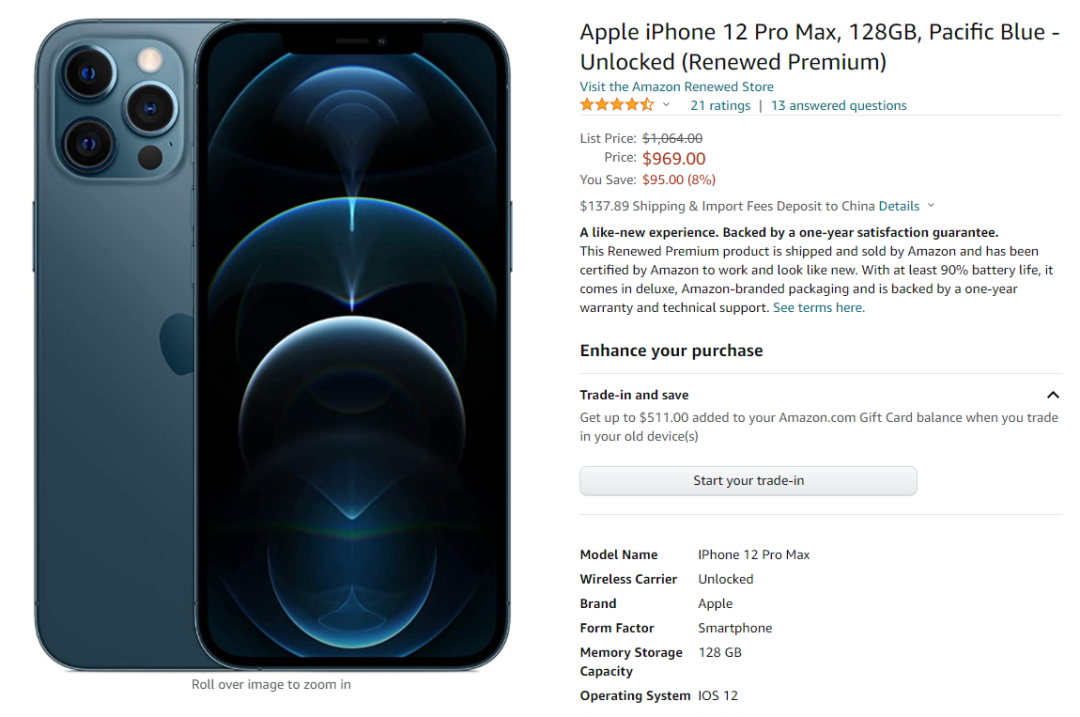The width and height of the screenshot is (1080, 717).
Task: Open the See terms here link
Action: pyautogui.click(x=818, y=308)
